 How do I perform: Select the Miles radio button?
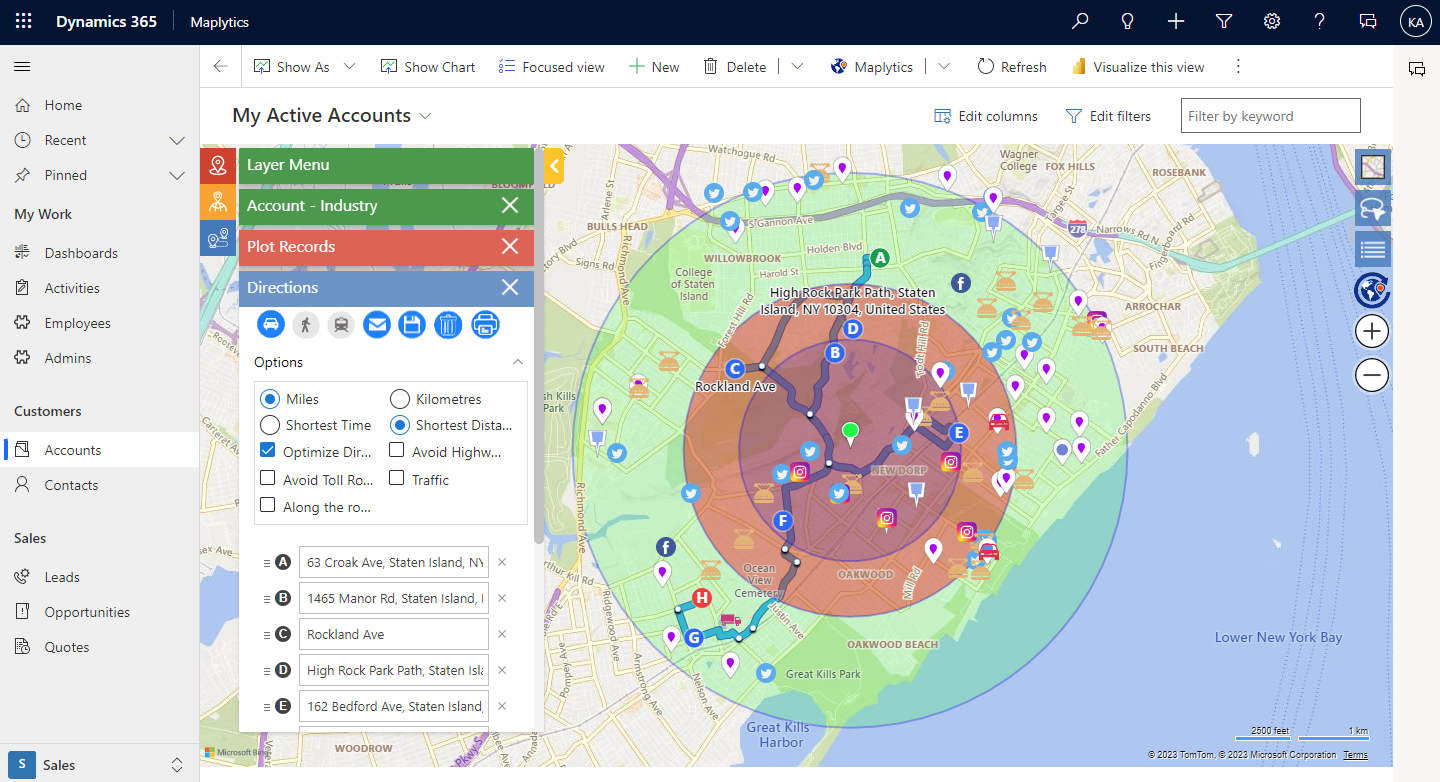click(270, 399)
